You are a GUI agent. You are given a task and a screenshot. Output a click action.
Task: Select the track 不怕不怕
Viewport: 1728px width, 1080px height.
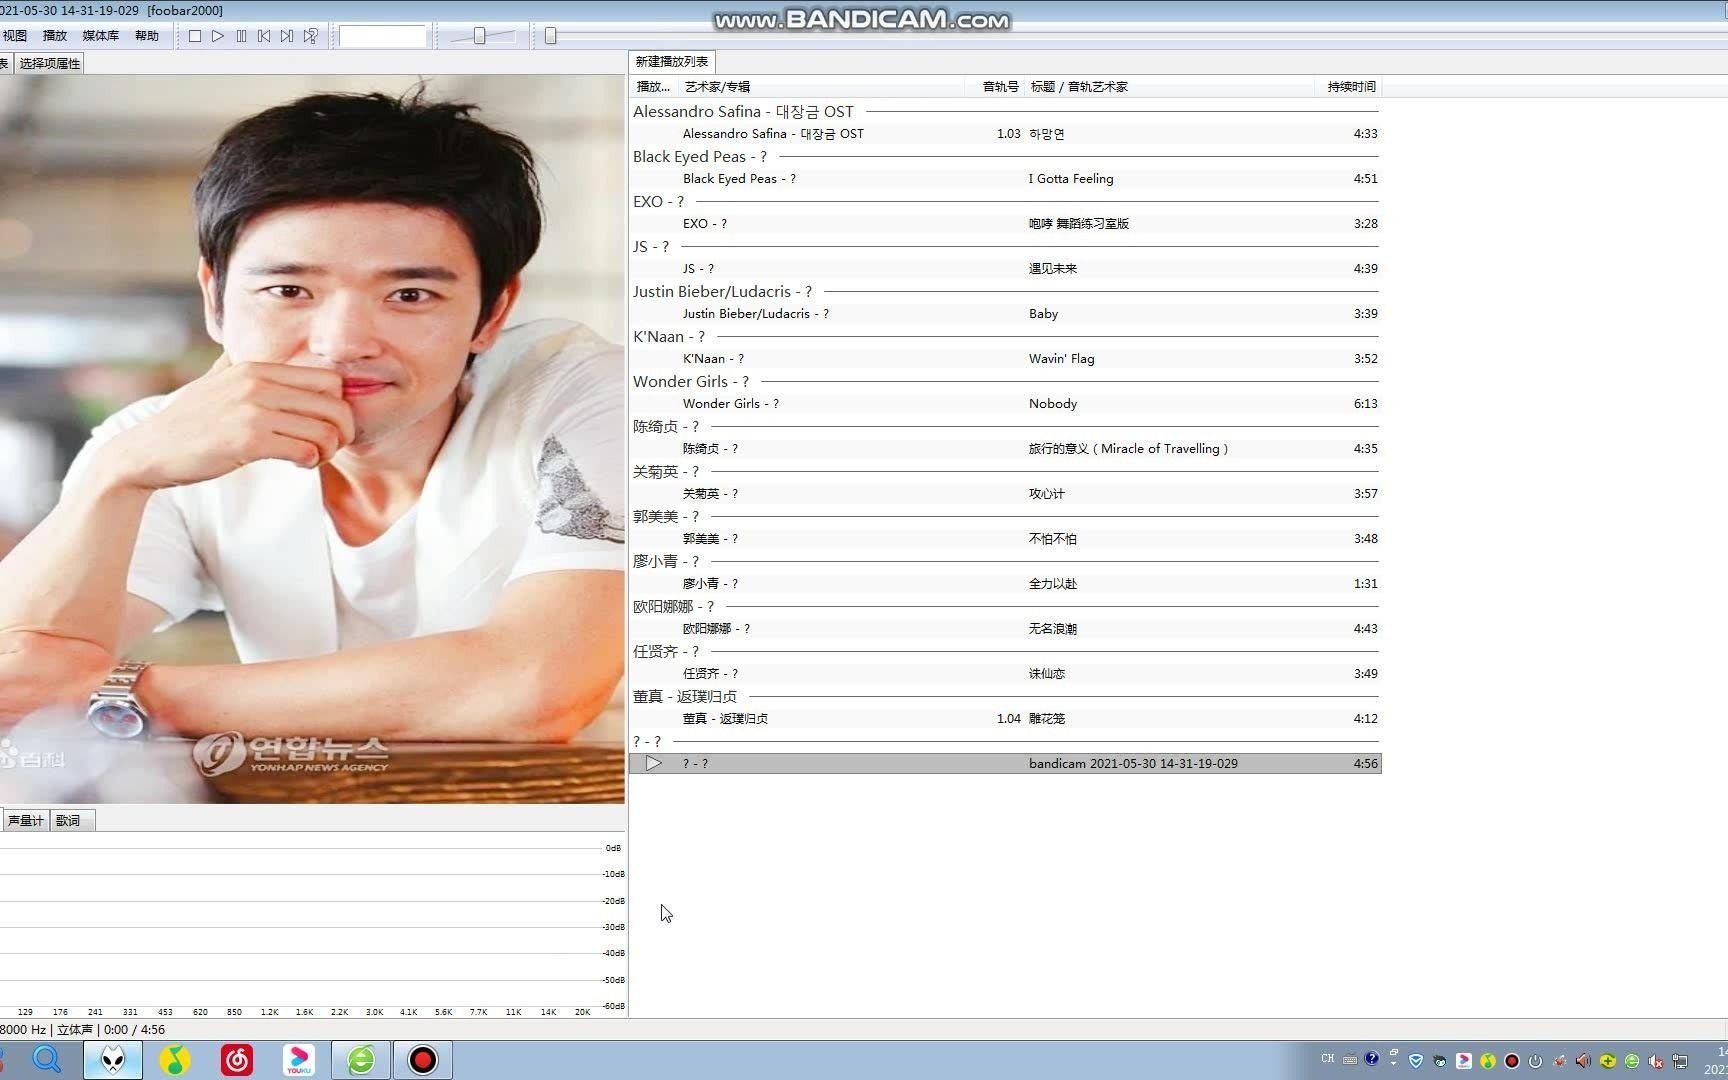[x=1005, y=539]
